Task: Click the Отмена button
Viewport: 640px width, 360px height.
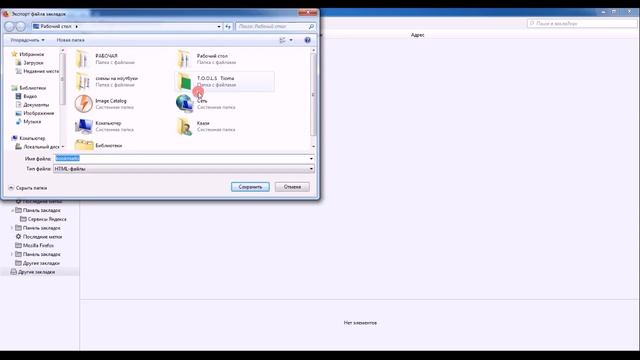Action: coord(292,187)
